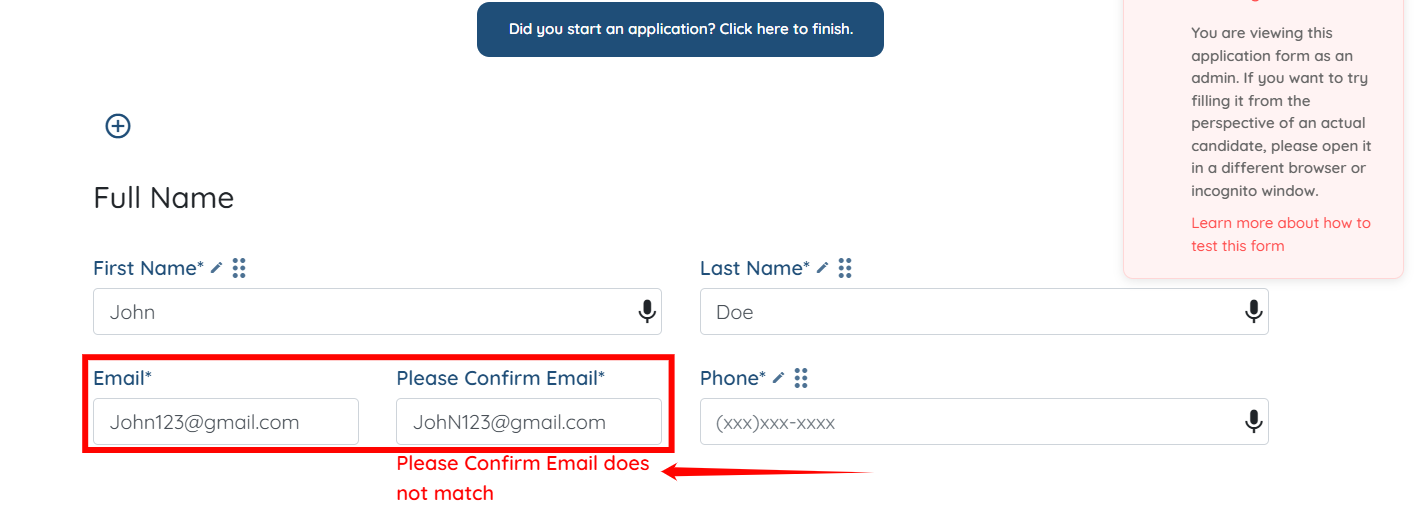1420x512 pixels.
Task: Edit the First Name field label
Action: coord(217,268)
